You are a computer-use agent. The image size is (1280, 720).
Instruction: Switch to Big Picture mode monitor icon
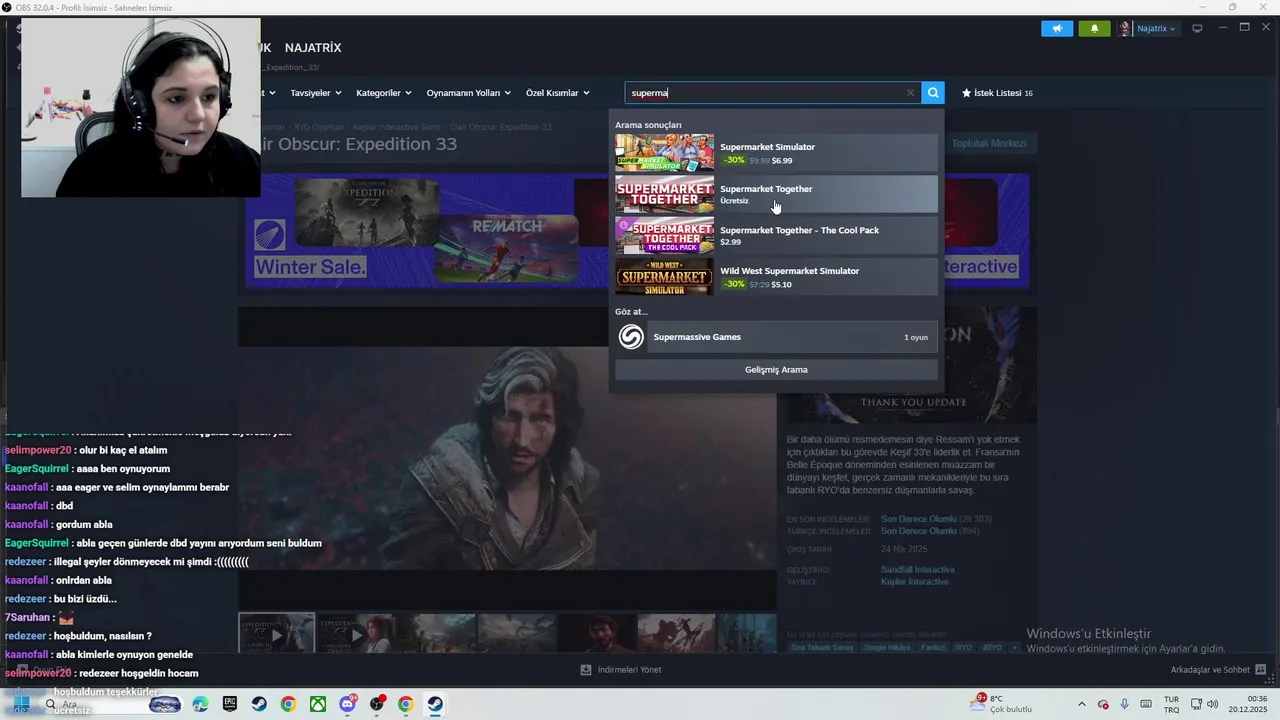[x=1197, y=28]
